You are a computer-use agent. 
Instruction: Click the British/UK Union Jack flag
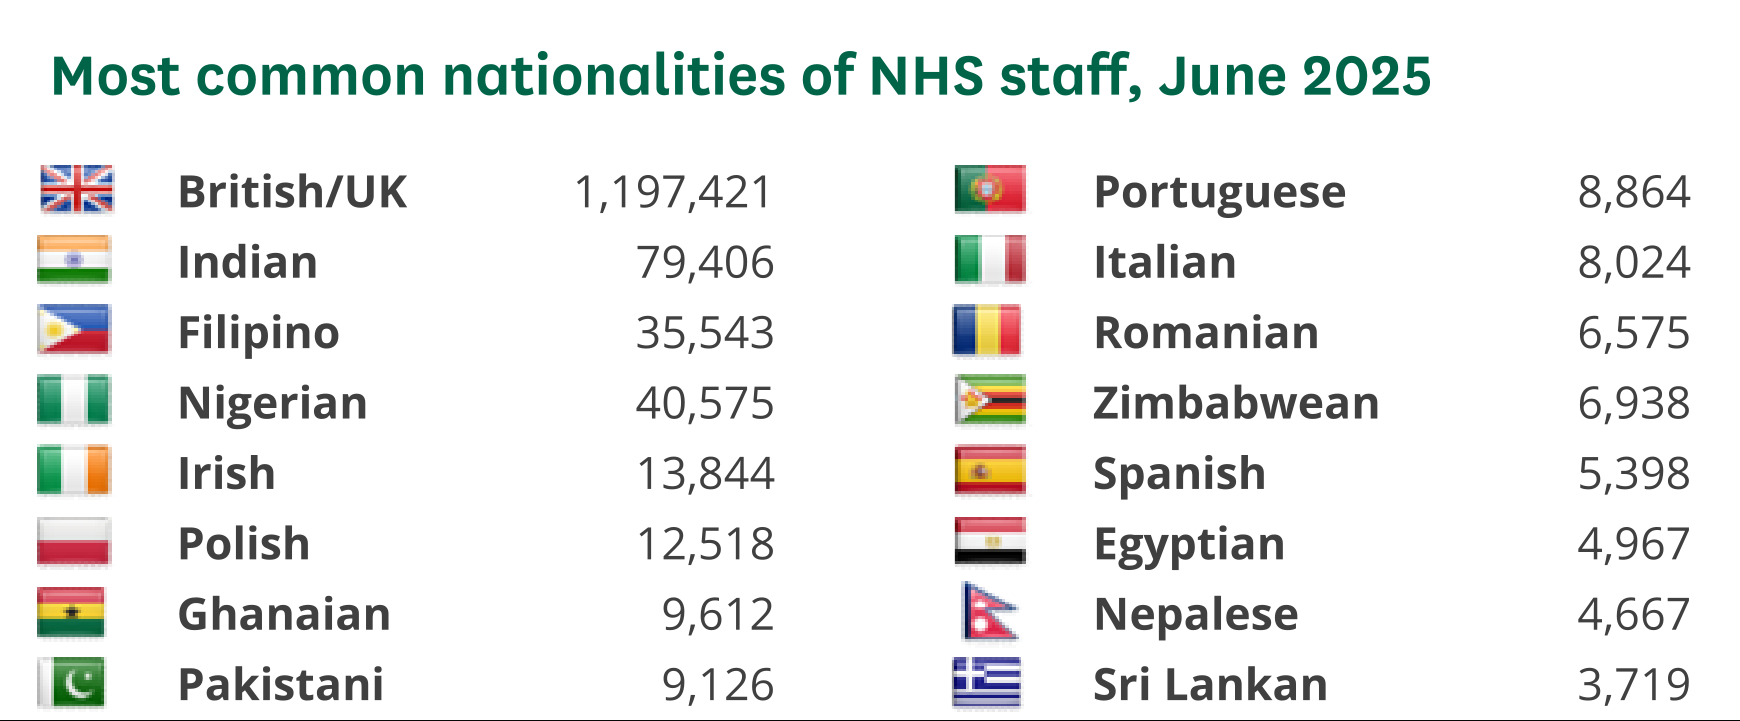pos(76,189)
